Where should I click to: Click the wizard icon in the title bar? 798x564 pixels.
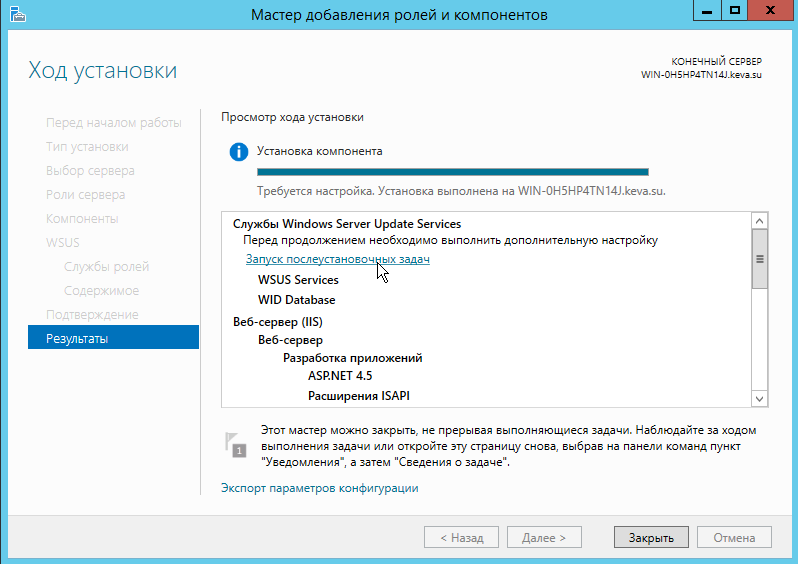(18, 15)
